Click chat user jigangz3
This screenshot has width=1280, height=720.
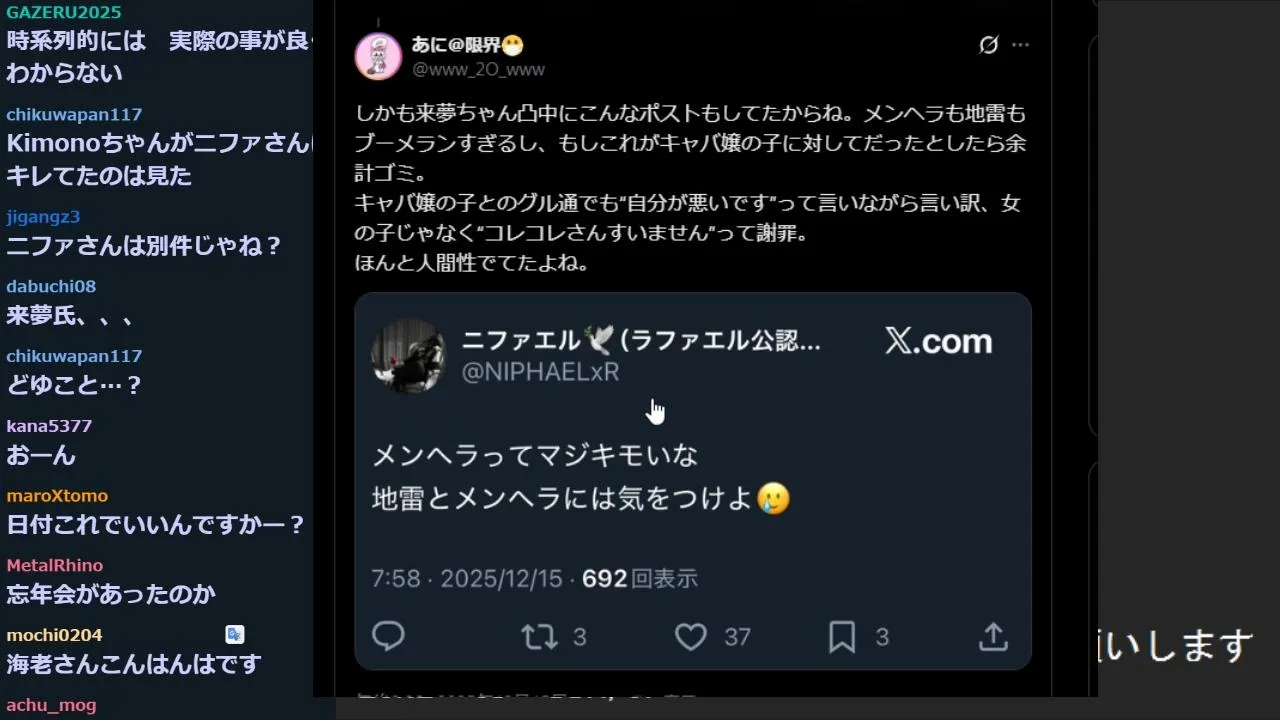(x=43, y=217)
